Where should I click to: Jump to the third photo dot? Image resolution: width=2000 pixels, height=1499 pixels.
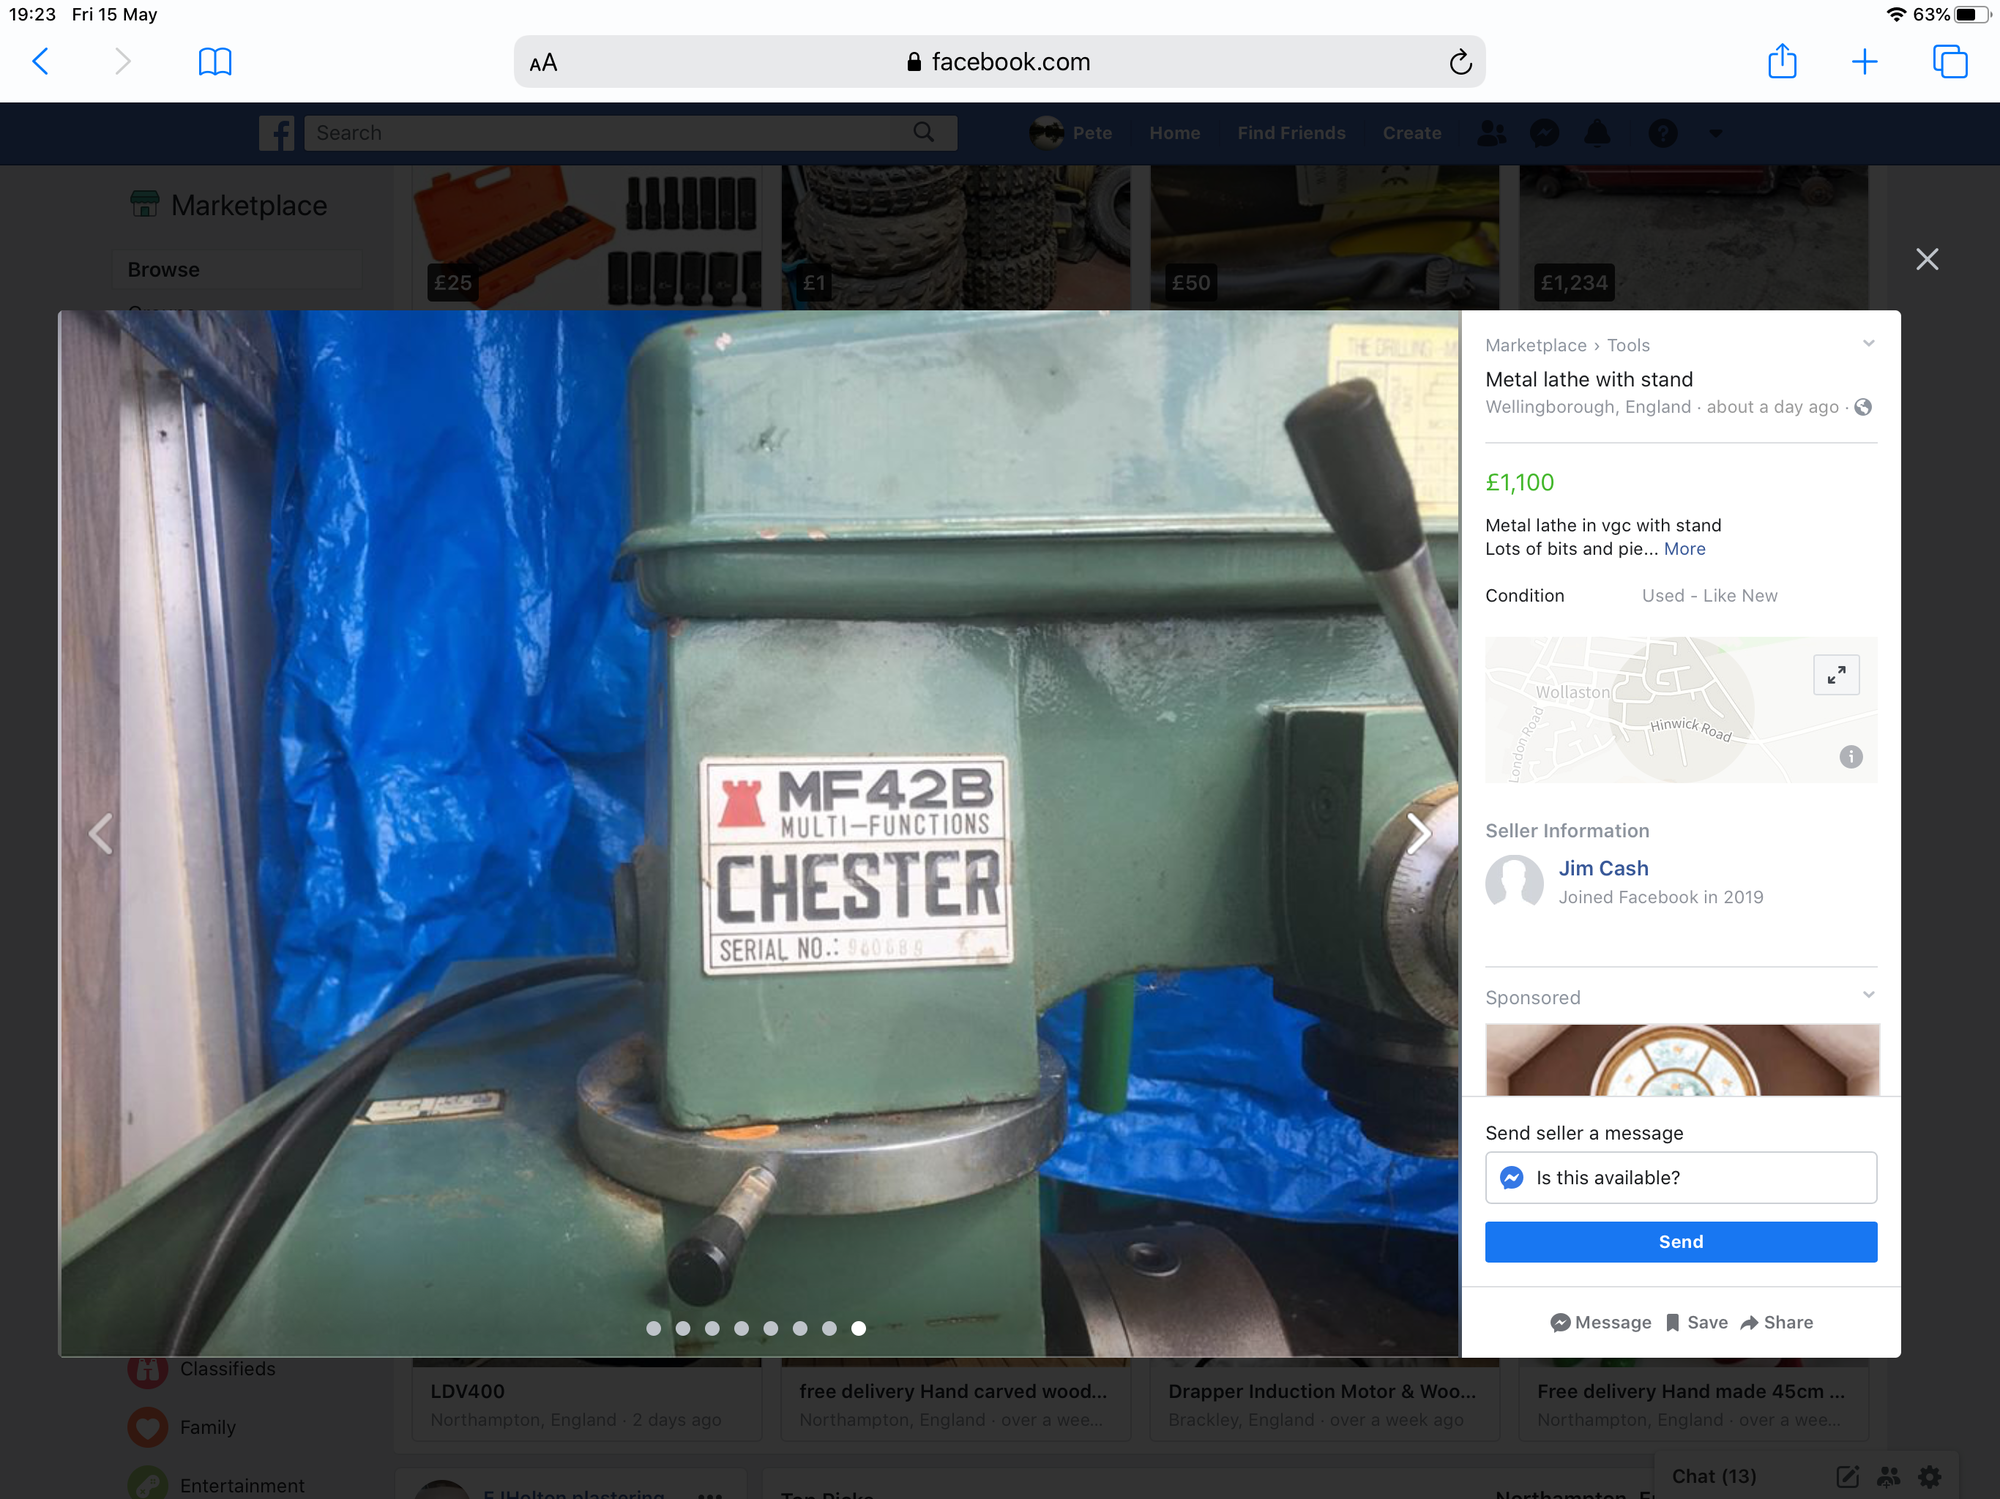coord(712,1328)
